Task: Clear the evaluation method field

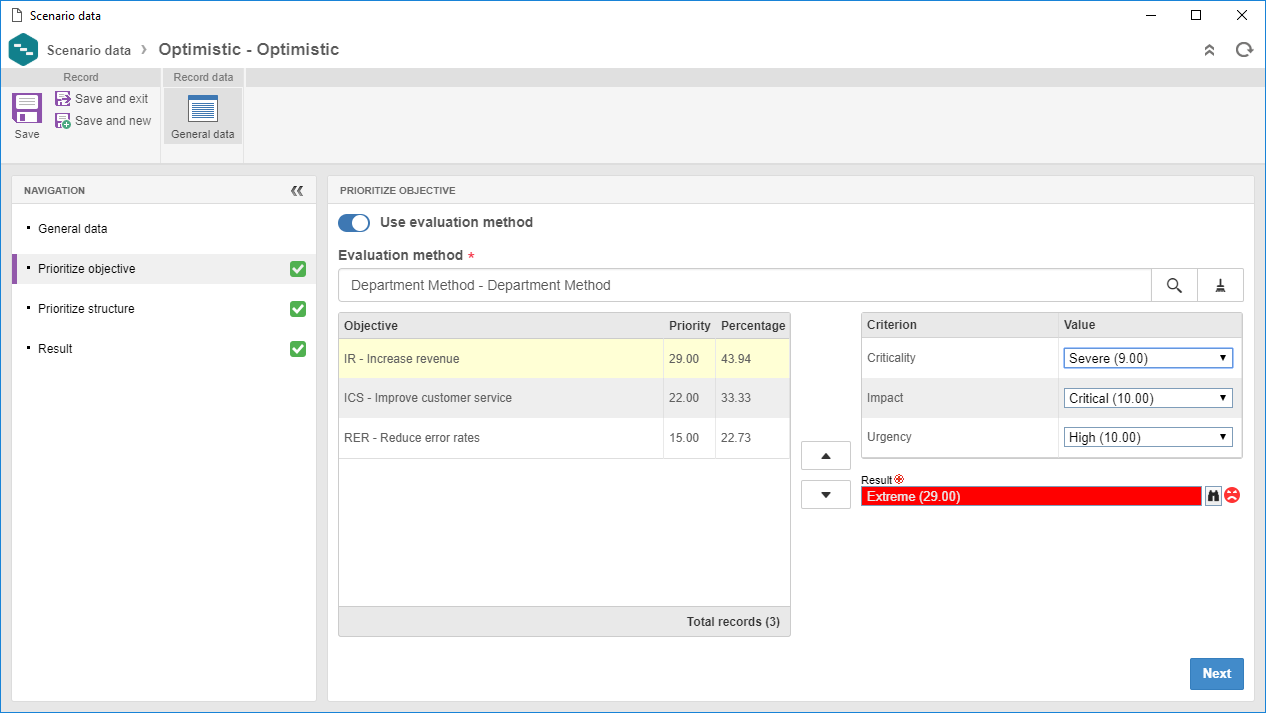Action: 1220,285
